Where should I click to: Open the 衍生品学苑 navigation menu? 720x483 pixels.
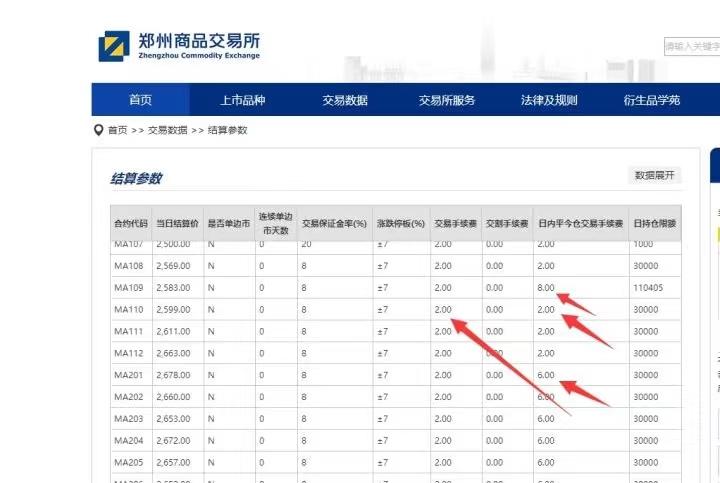pyautogui.click(x=652, y=100)
